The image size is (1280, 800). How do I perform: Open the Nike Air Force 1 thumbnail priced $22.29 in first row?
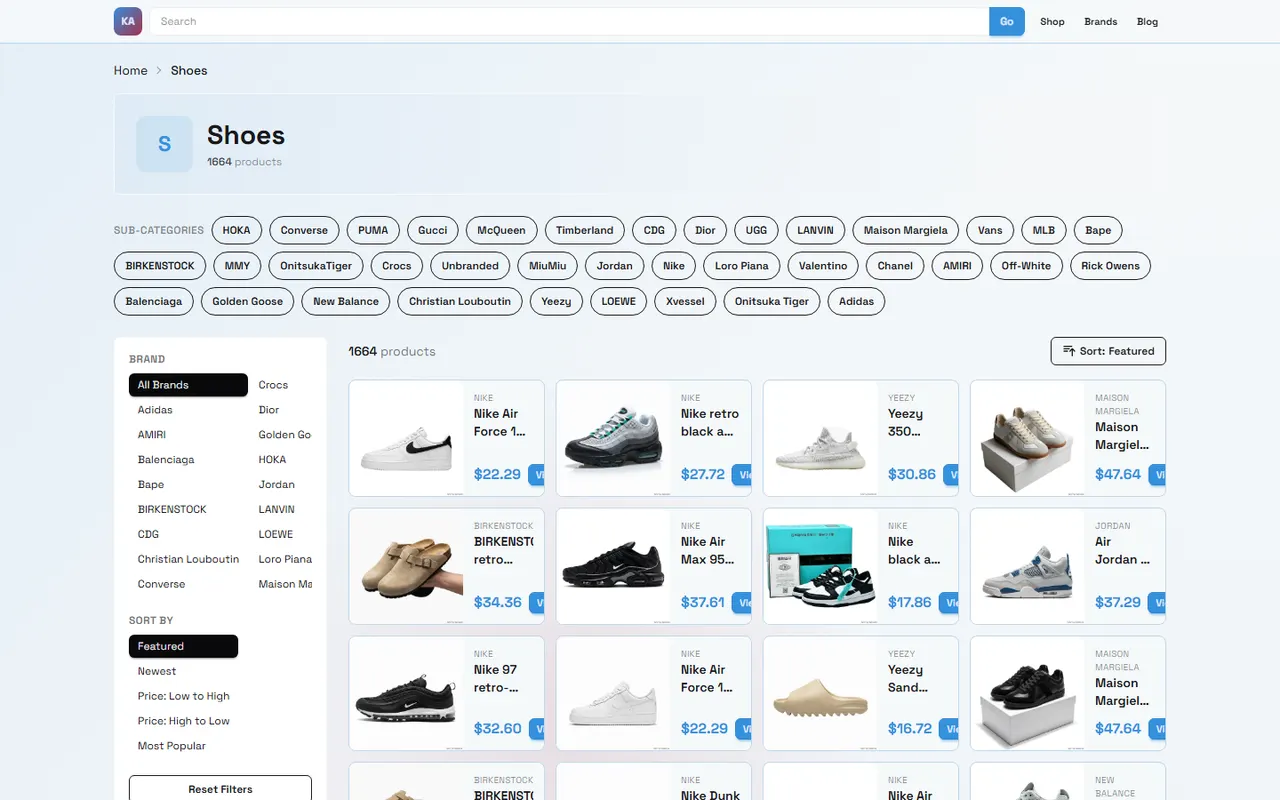tap(406, 438)
